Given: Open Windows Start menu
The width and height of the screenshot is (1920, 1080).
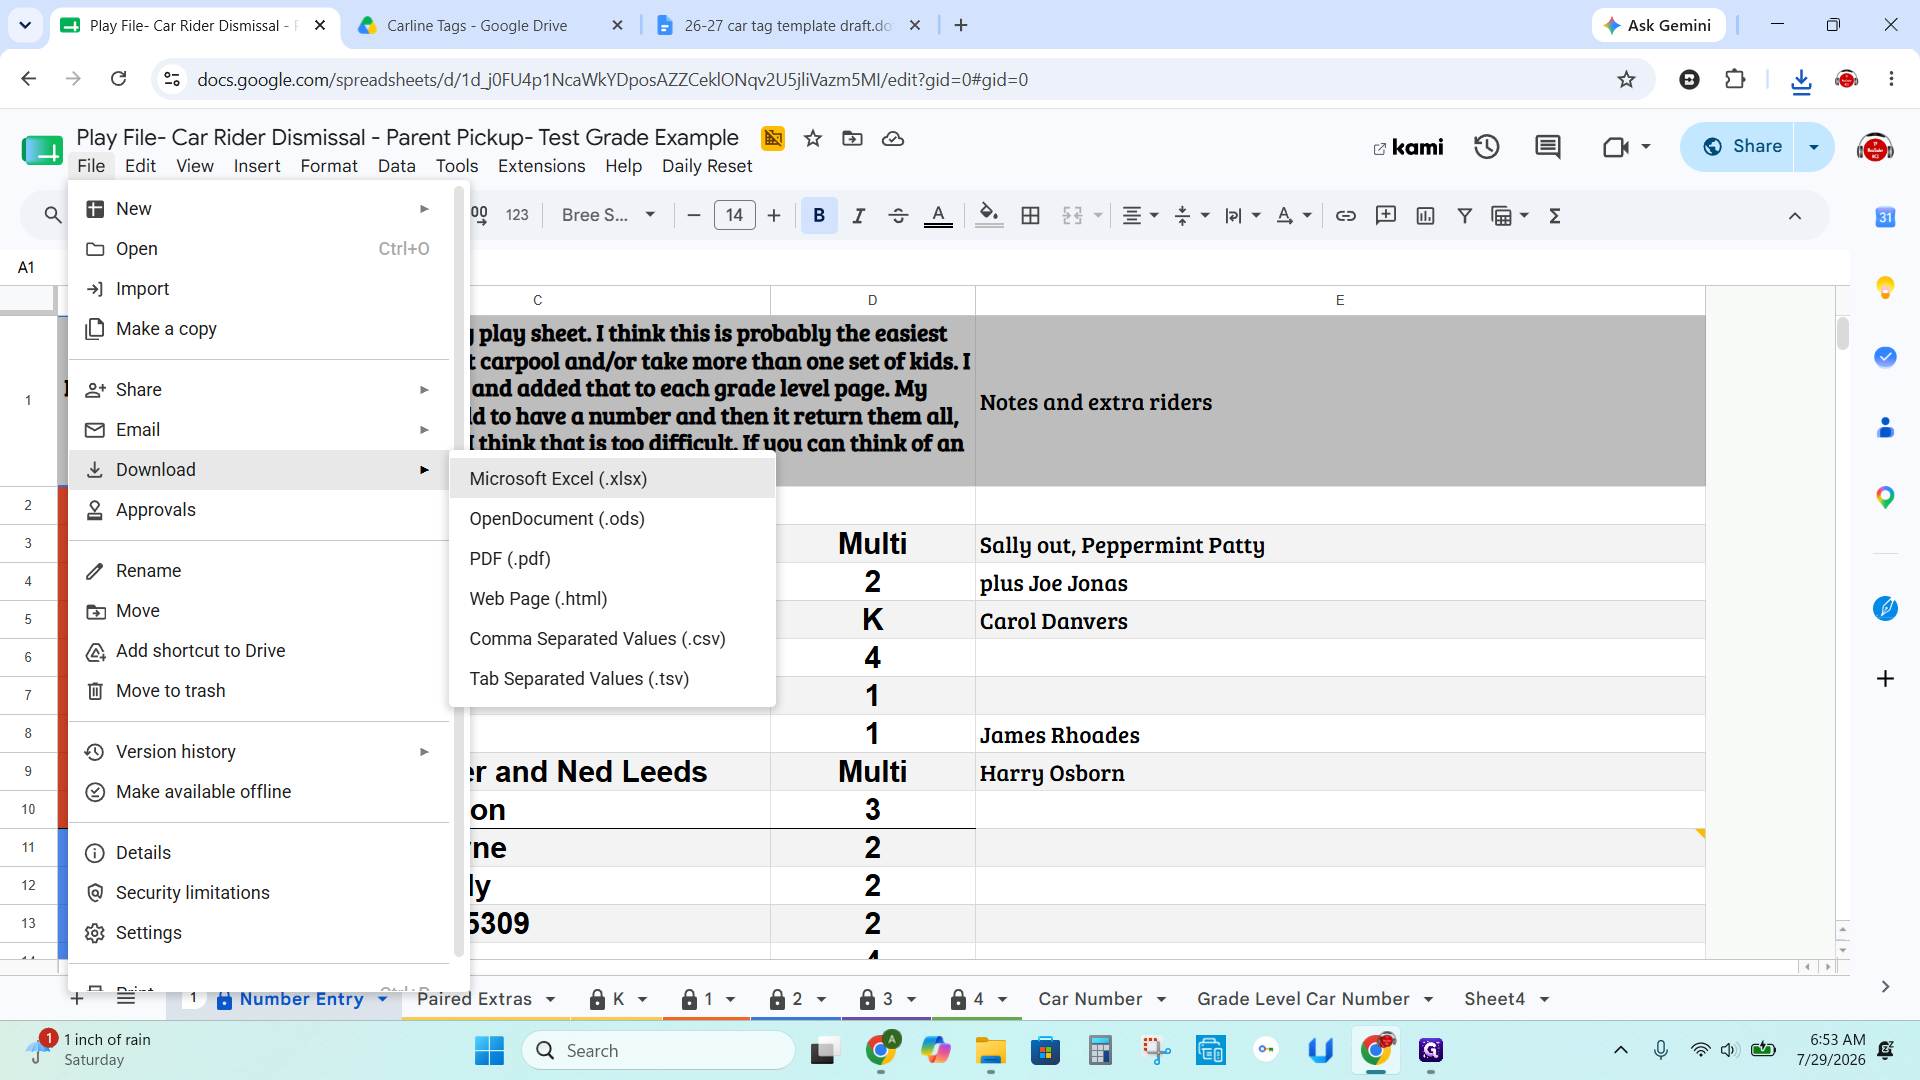Looking at the screenshot, I should [x=489, y=1050].
